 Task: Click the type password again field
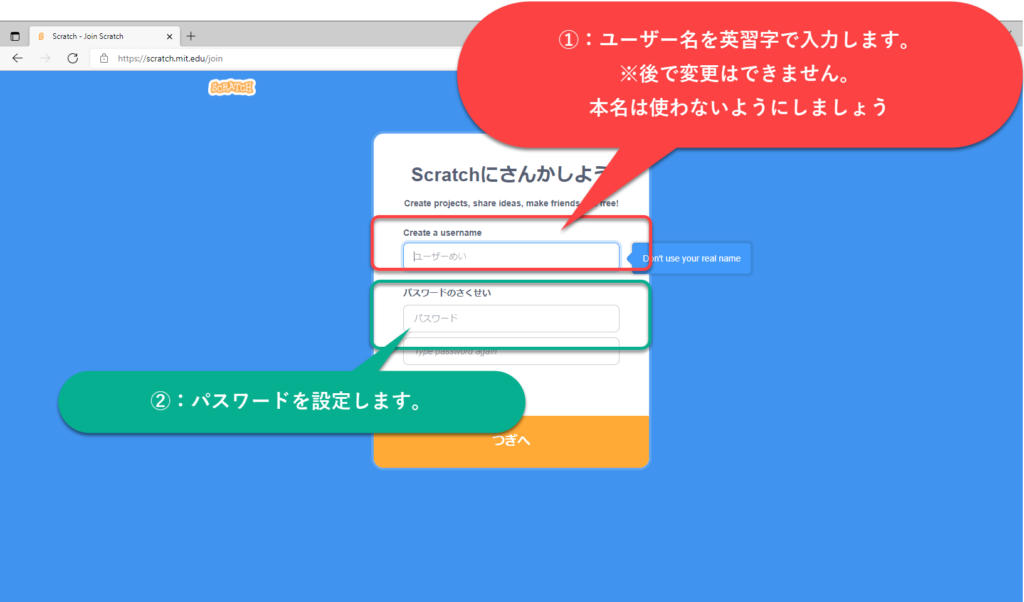511,352
